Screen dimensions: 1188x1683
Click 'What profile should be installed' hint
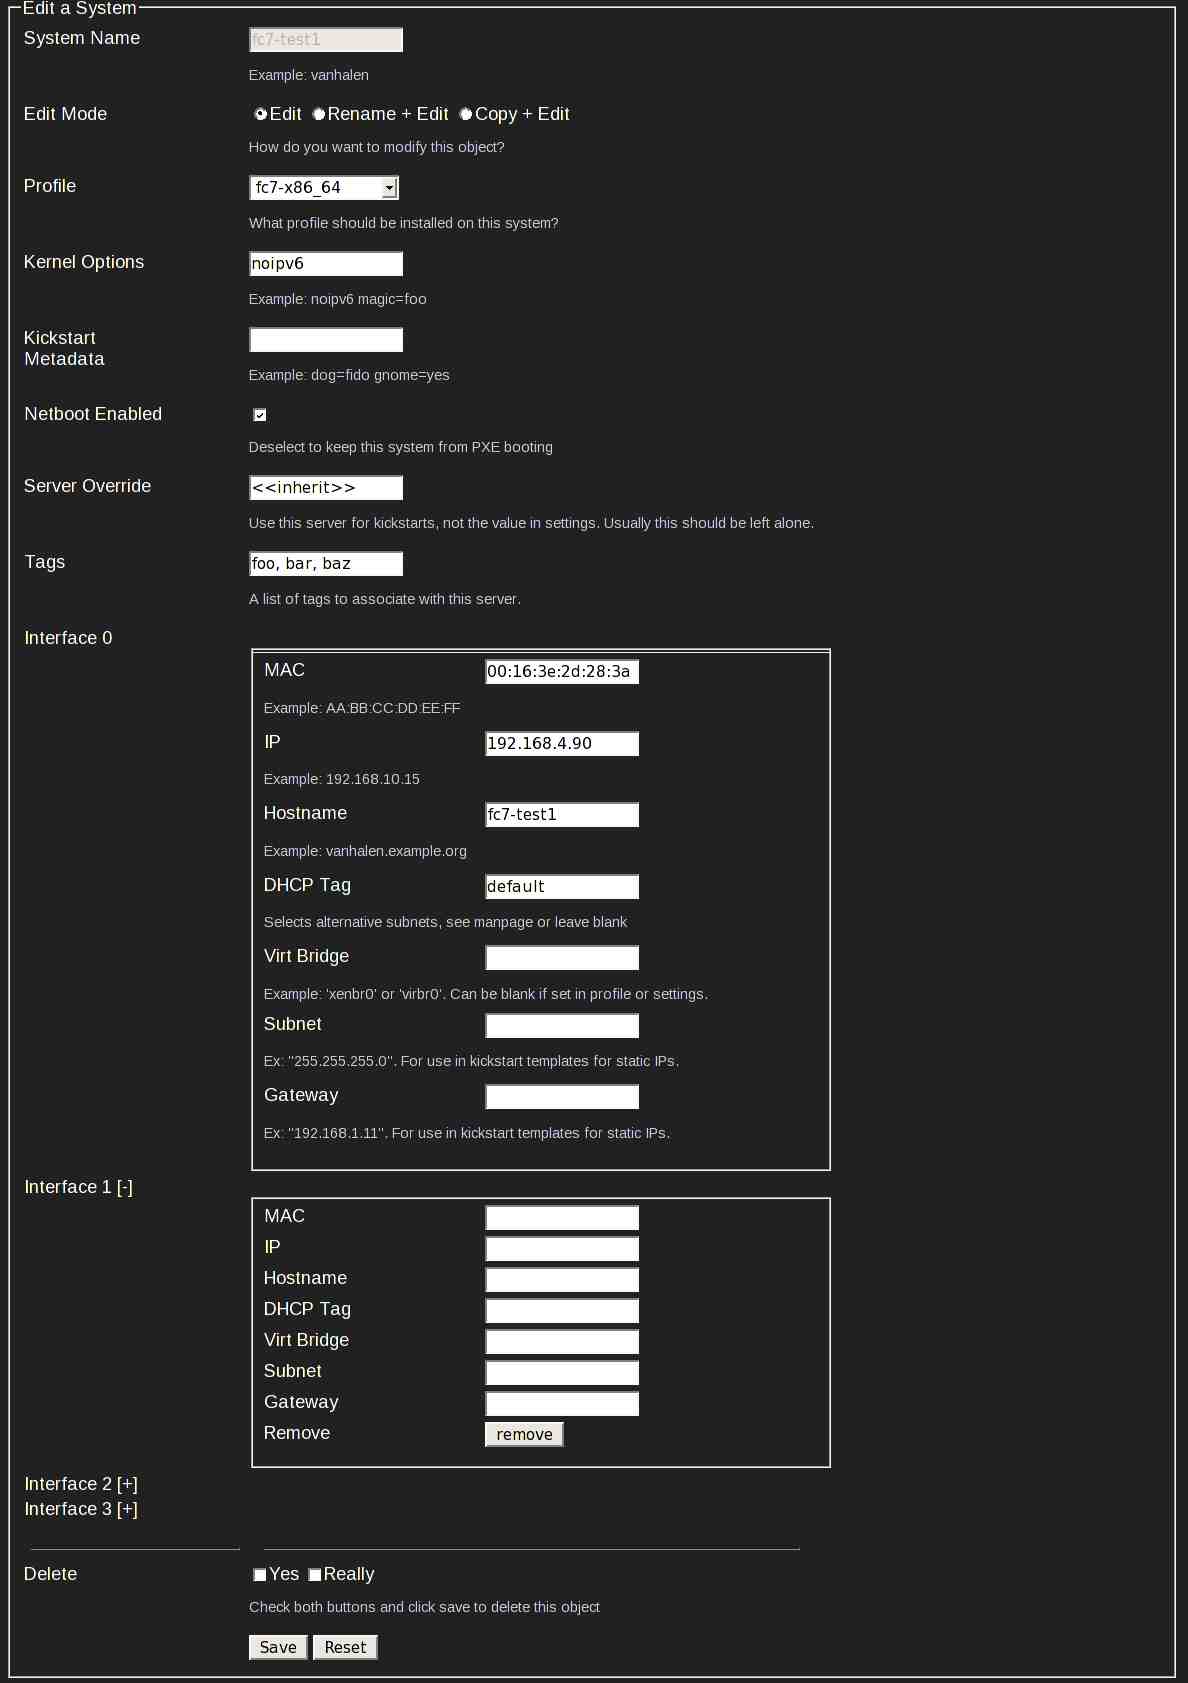(x=404, y=223)
